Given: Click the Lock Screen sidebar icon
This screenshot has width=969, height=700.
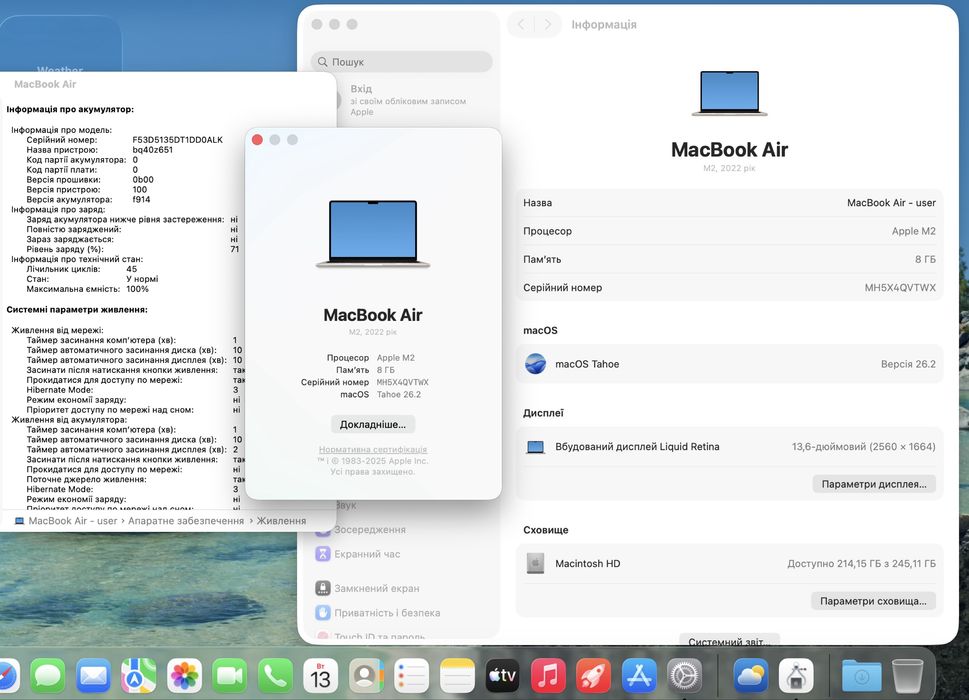Looking at the screenshot, I should [323, 588].
